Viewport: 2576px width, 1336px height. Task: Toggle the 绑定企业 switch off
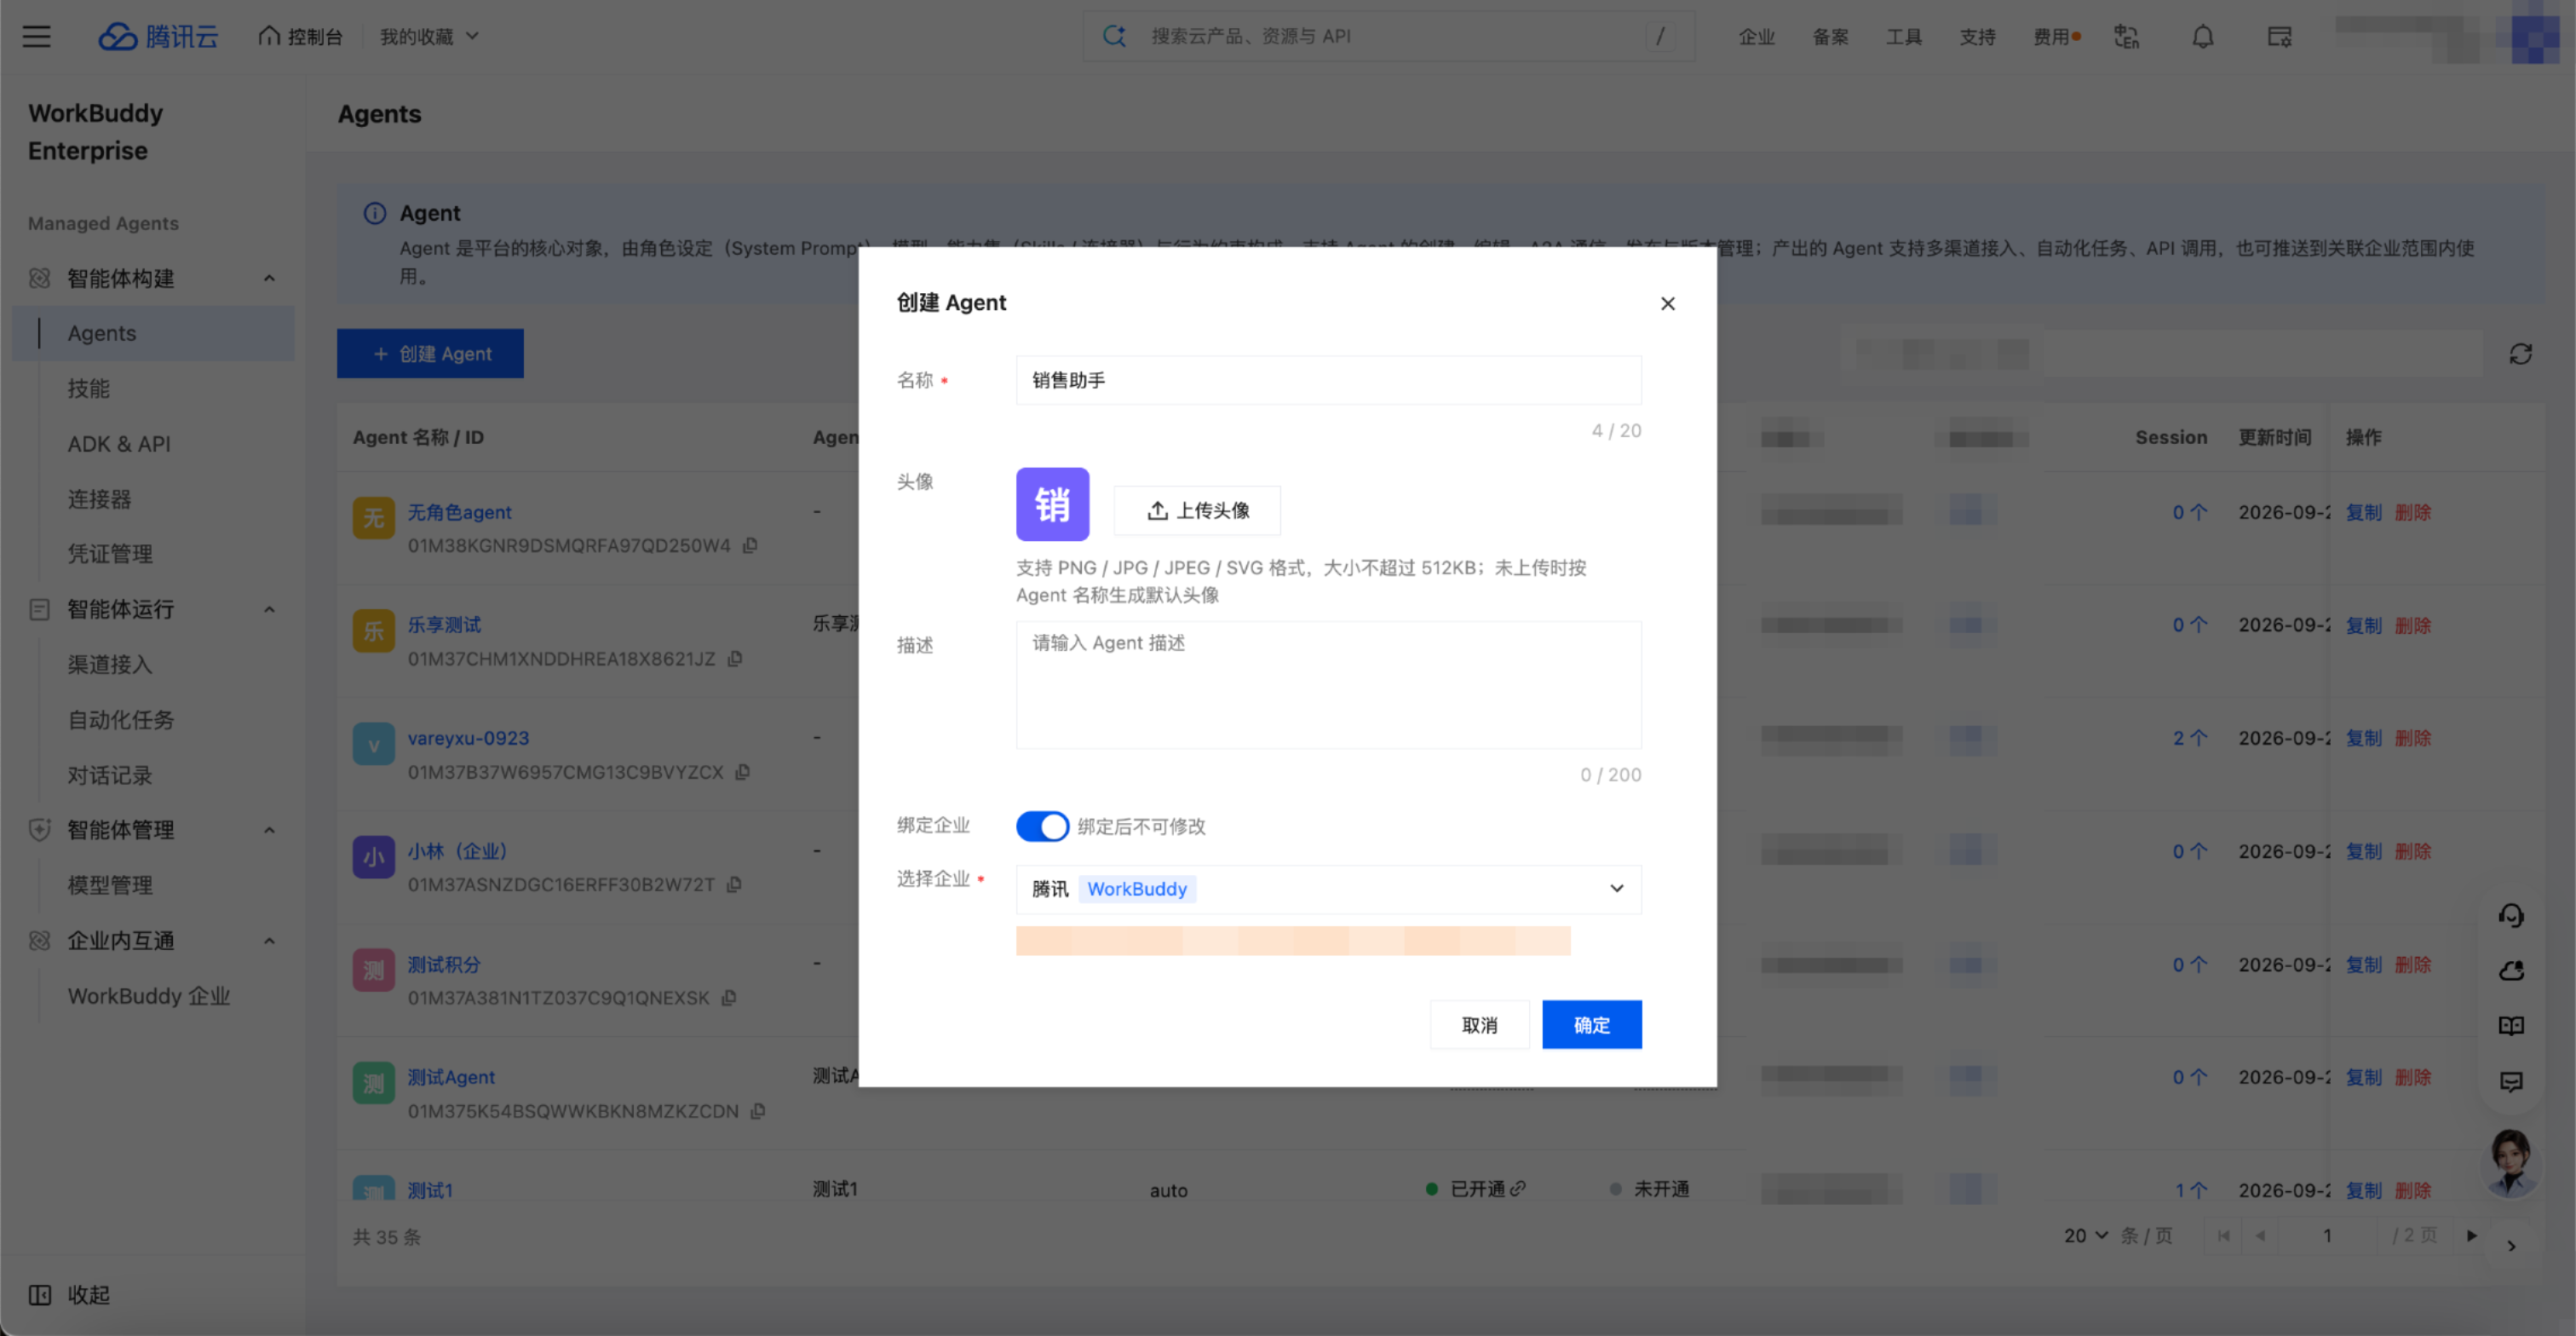[1042, 826]
